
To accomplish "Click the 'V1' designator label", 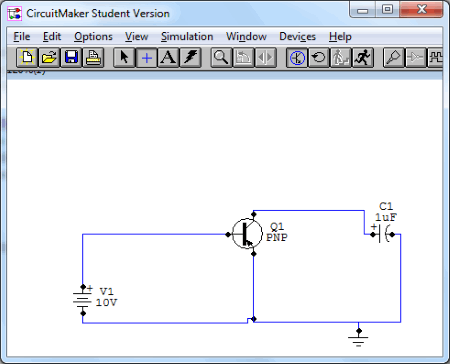I will click(x=107, y=291).
